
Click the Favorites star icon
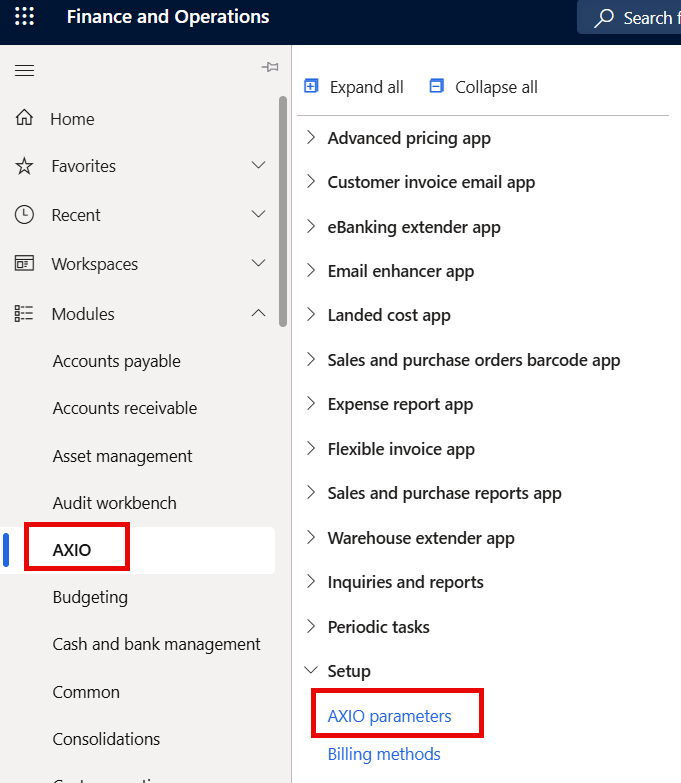[24, 166]
